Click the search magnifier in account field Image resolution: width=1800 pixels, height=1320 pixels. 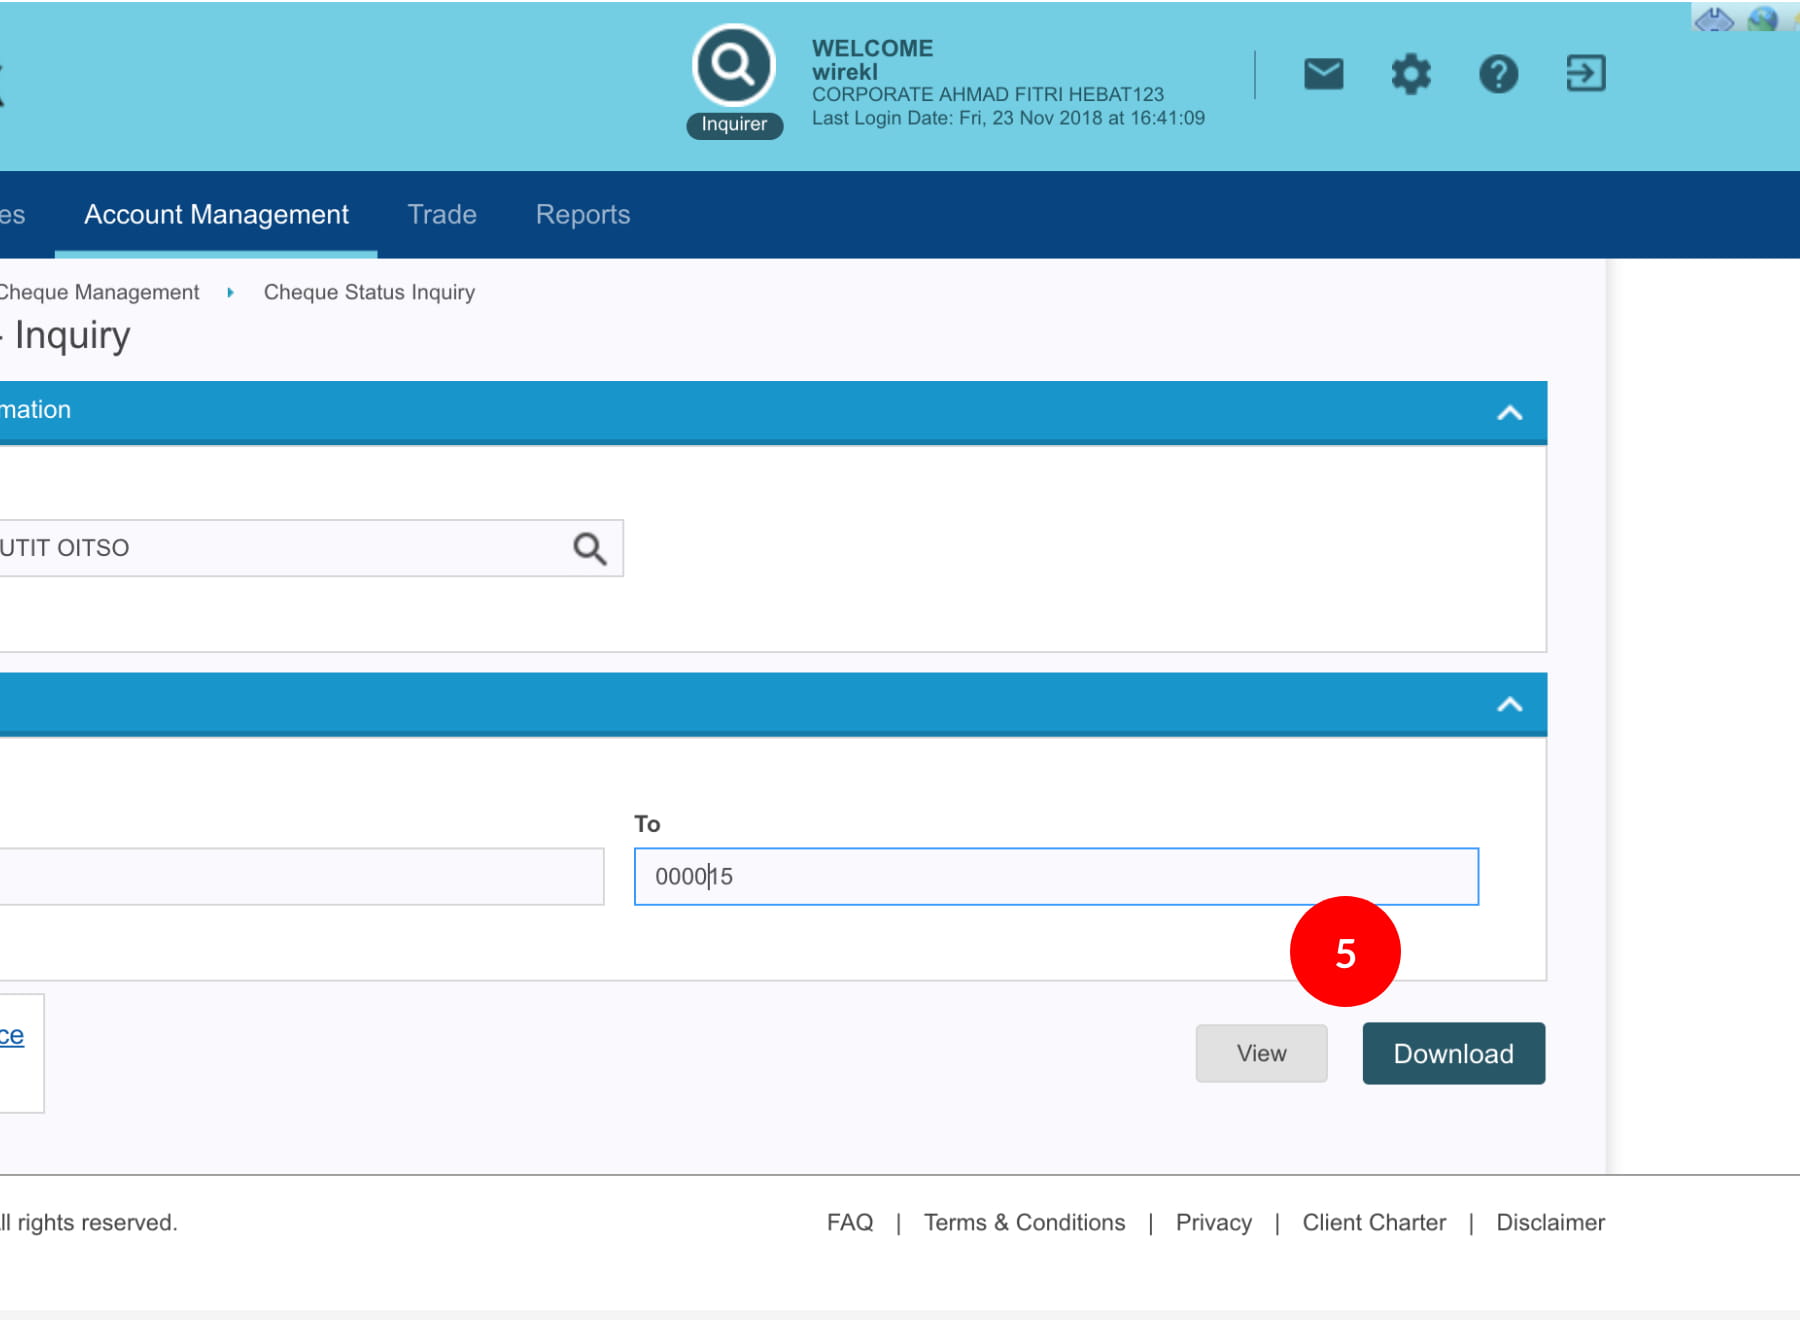pos(589,548)
